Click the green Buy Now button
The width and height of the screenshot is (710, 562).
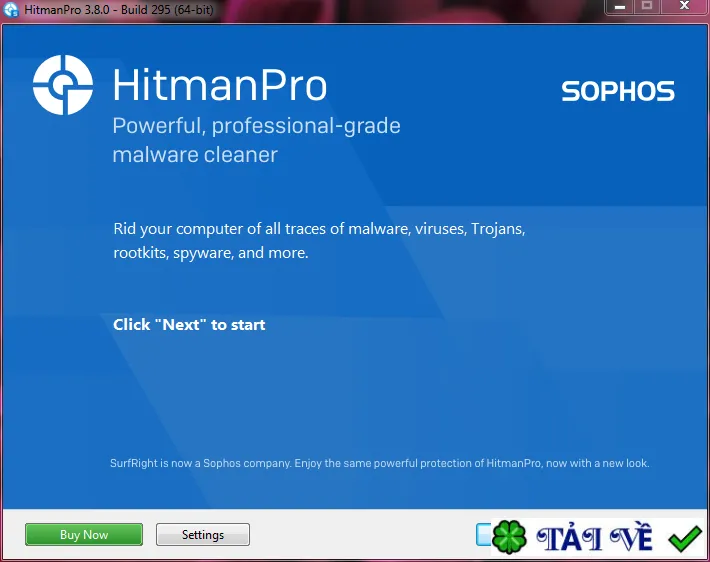point(84,535)
